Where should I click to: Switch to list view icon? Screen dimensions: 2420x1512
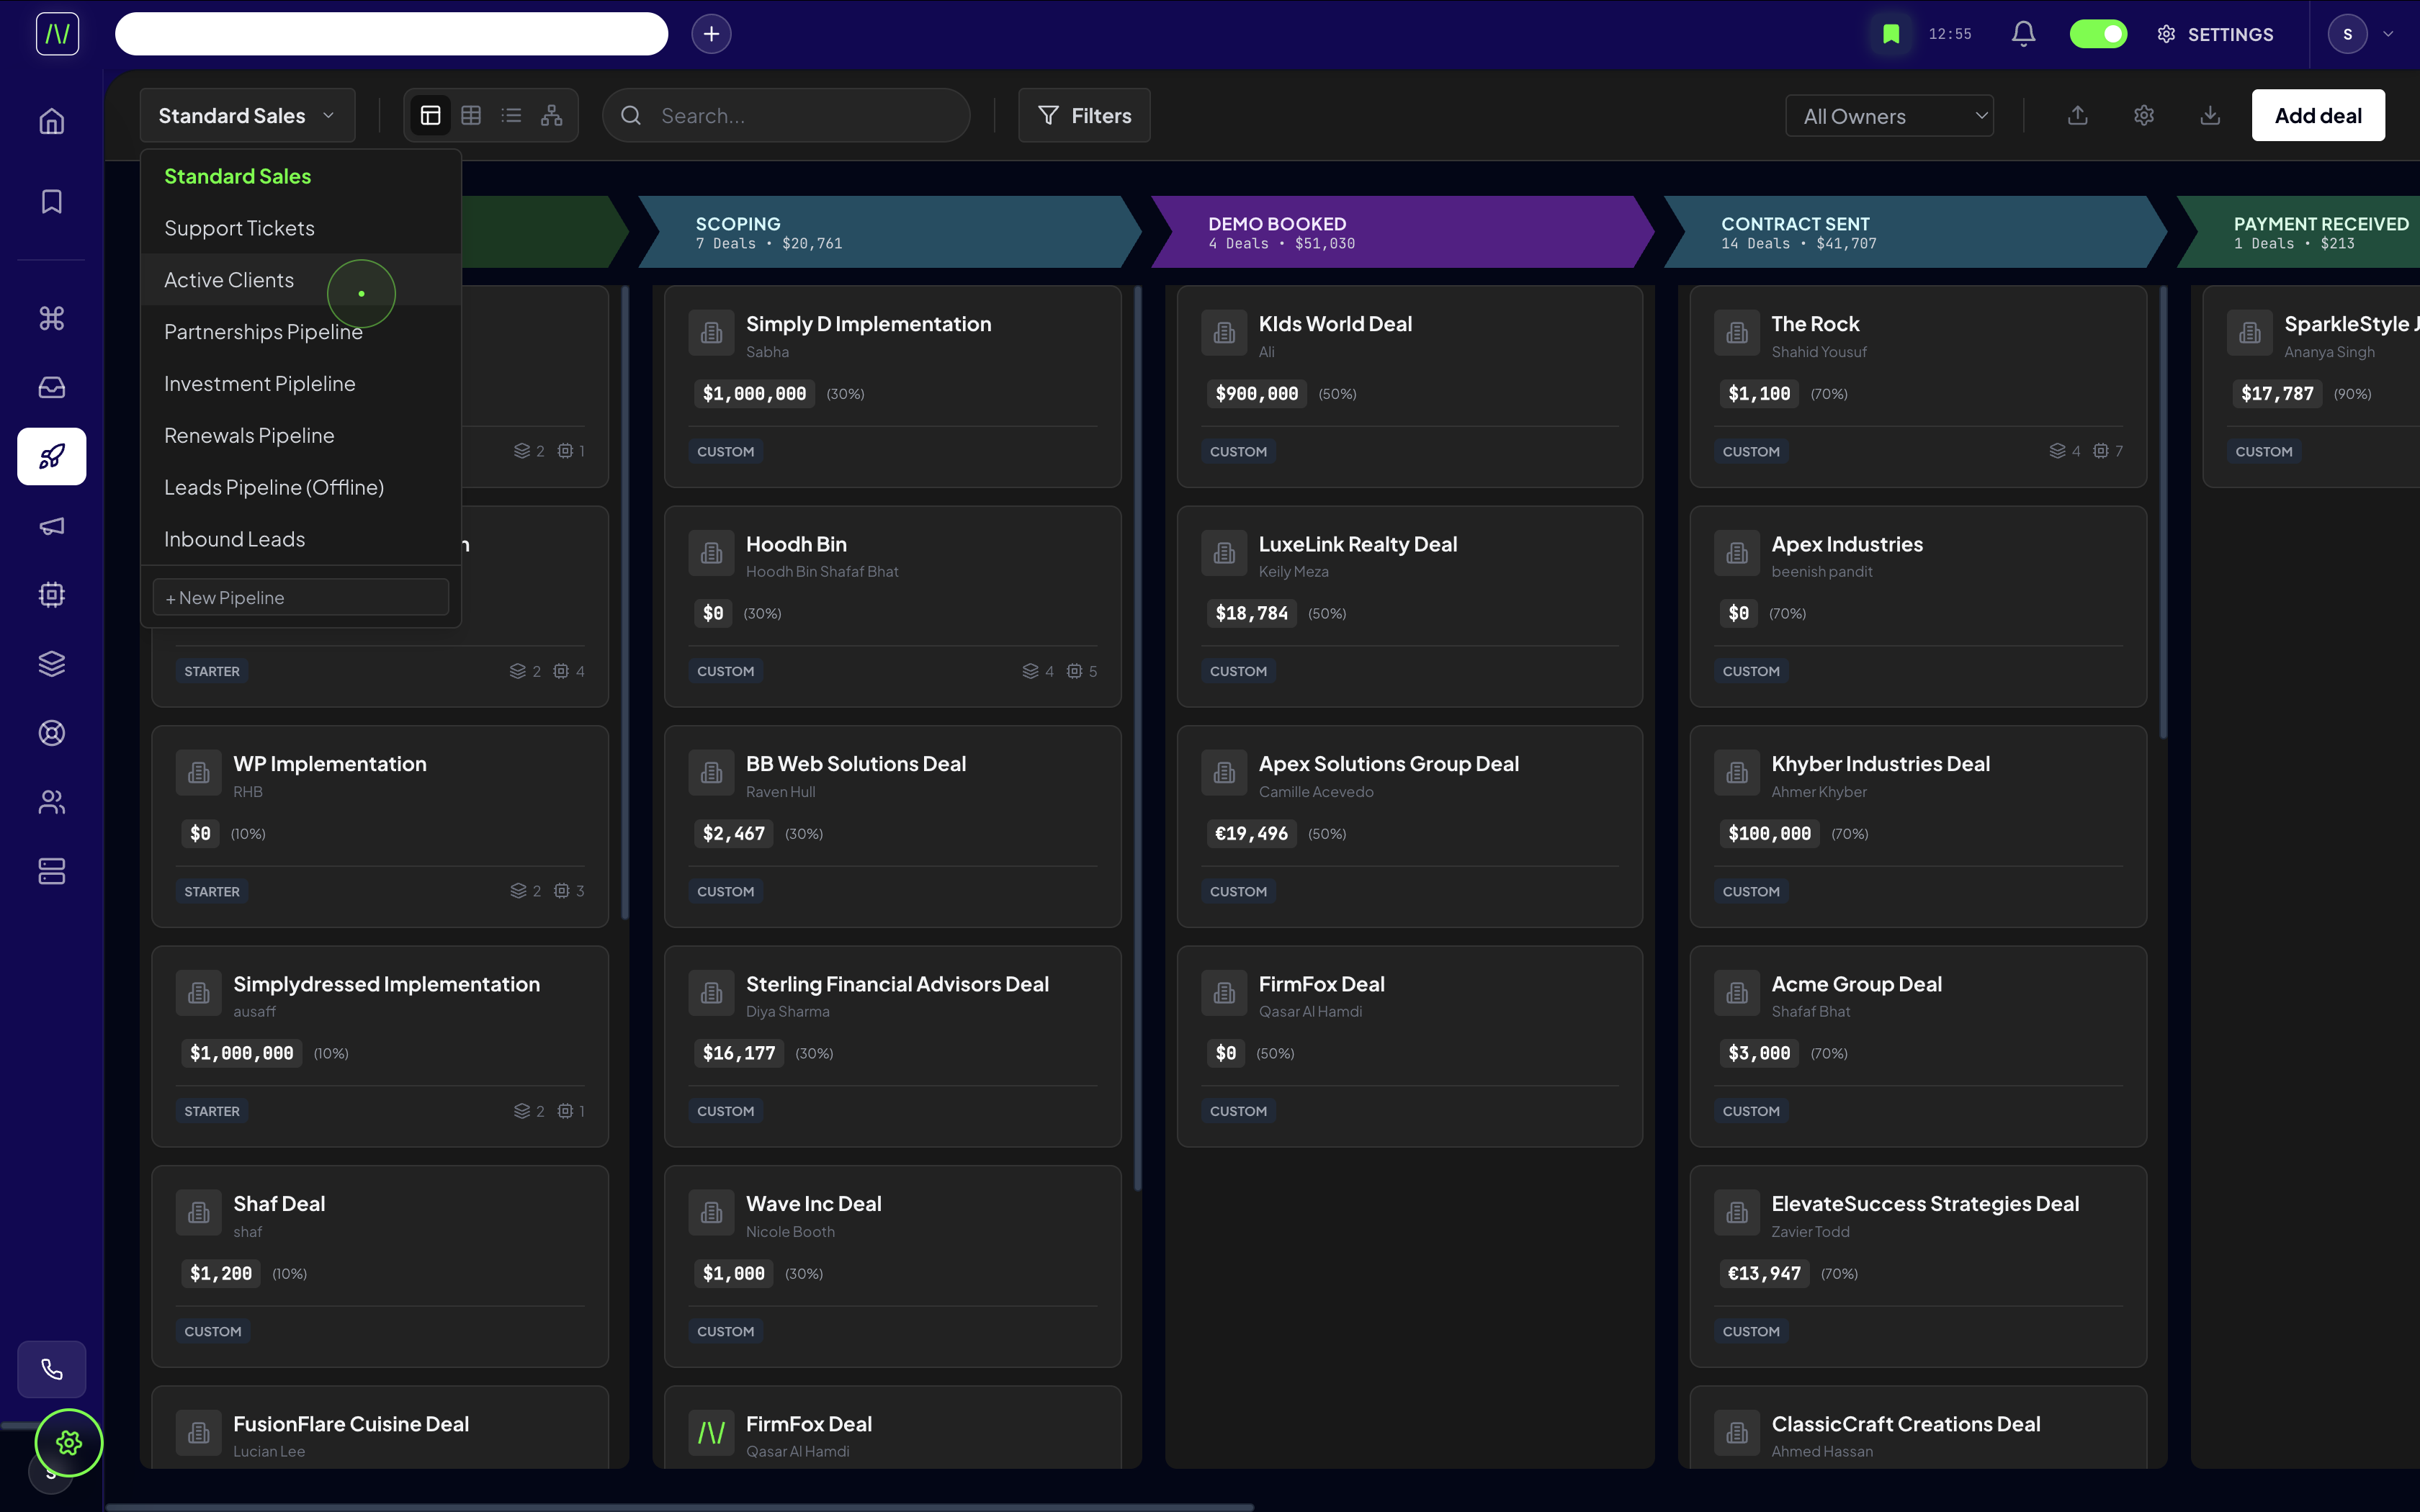[x=511, y=116]
